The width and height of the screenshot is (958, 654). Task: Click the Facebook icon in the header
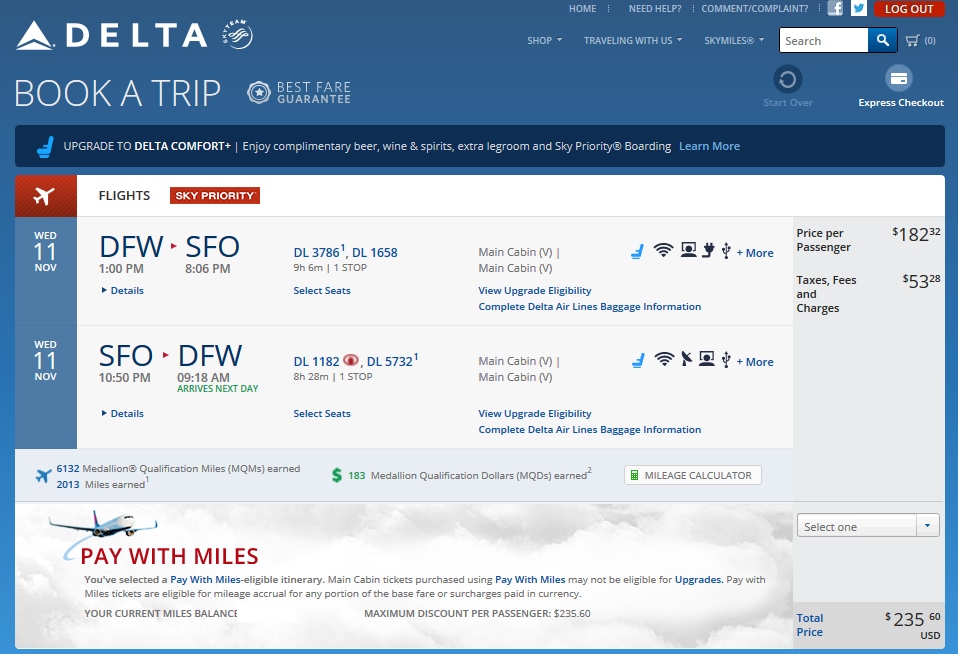835,9
